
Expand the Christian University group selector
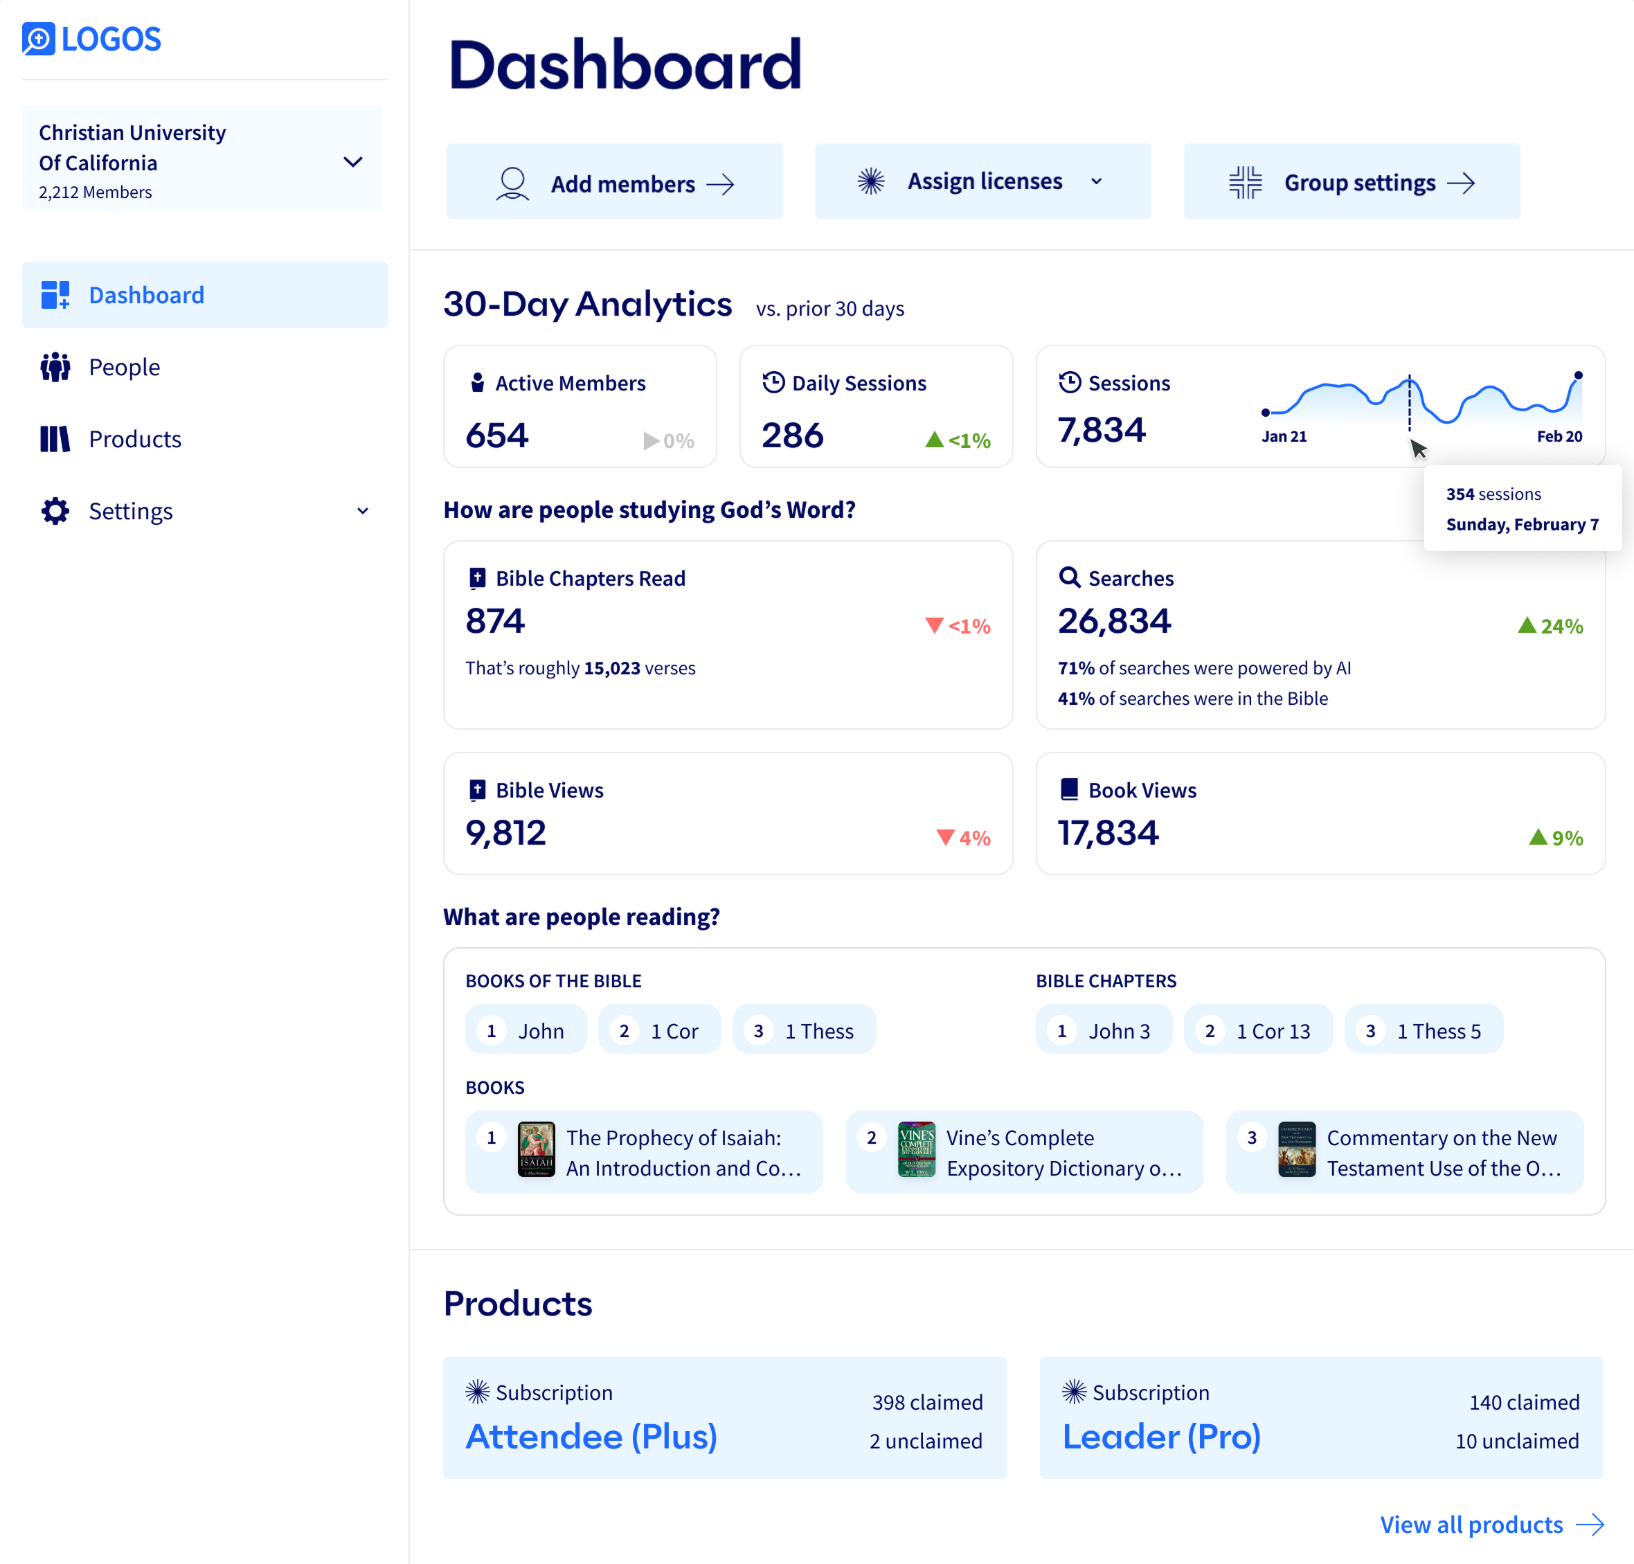[202, 159]
